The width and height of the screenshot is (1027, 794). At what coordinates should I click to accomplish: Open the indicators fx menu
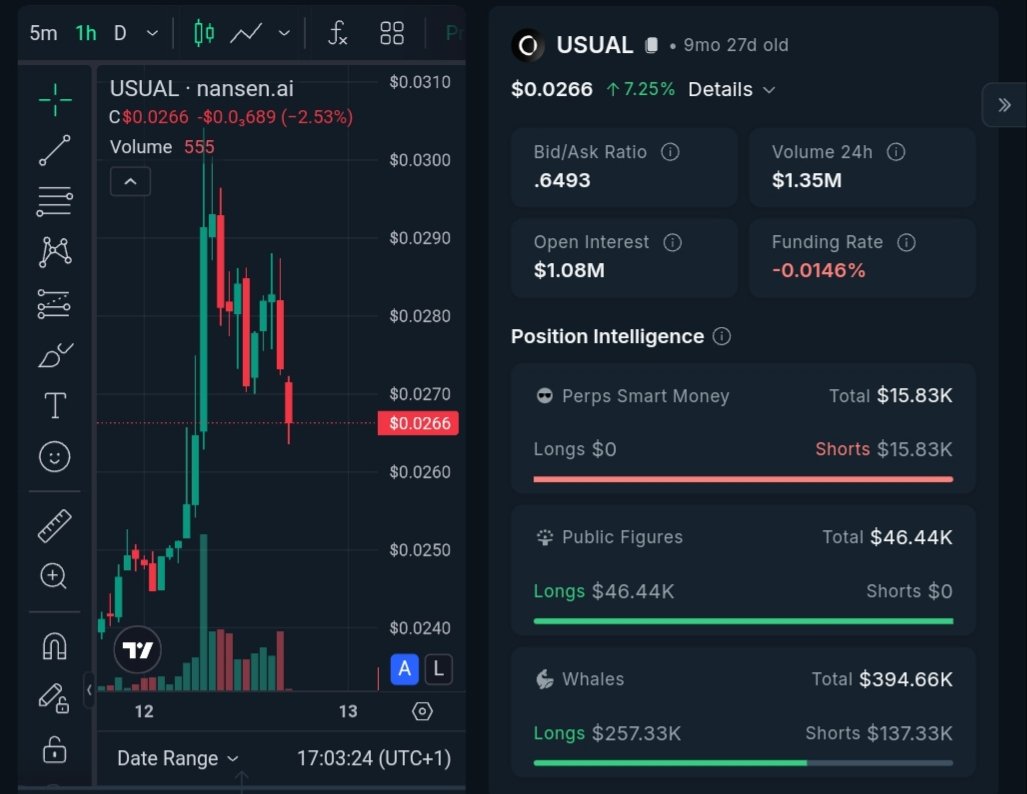coord(337,33)
